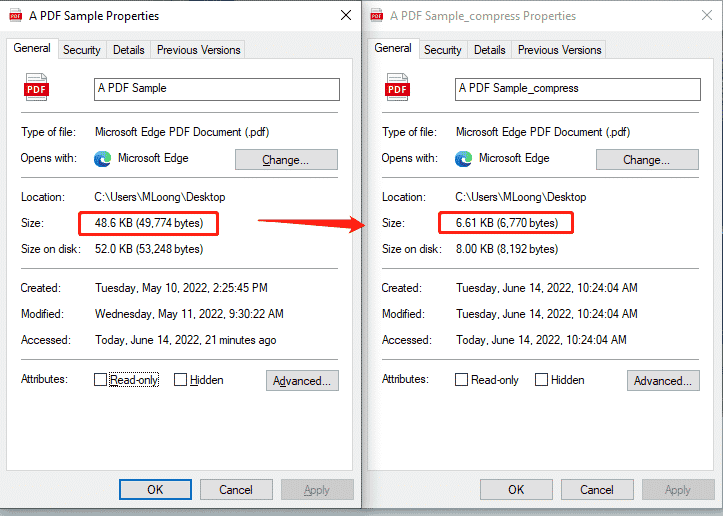The image size is (723, 516).
Task: Open Advanced... attributes in right dialog
Action: (663, 380)
